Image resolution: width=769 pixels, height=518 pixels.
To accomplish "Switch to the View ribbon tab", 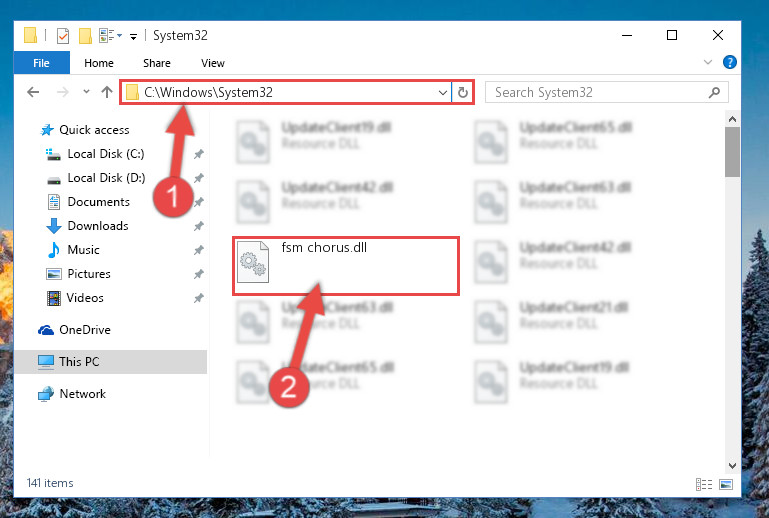I will click(213, 63).
